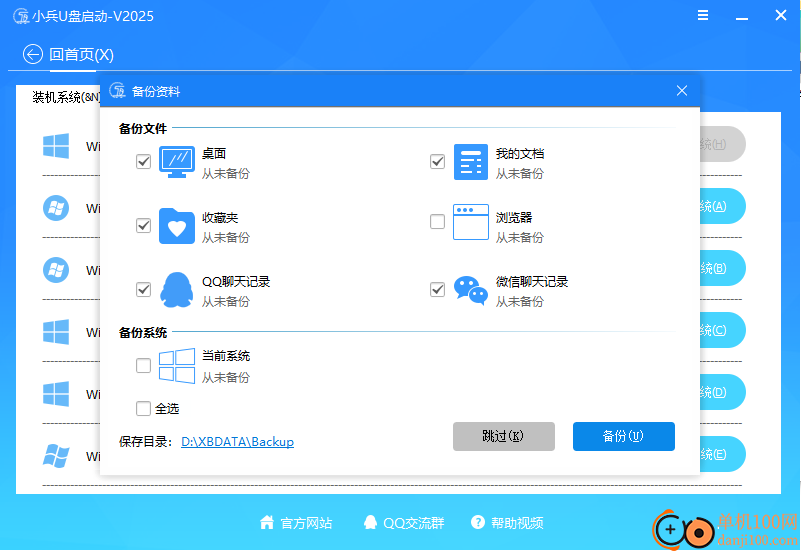Click the official website home icon
This screenshot has height=551, width=801.
coord(267,522)
